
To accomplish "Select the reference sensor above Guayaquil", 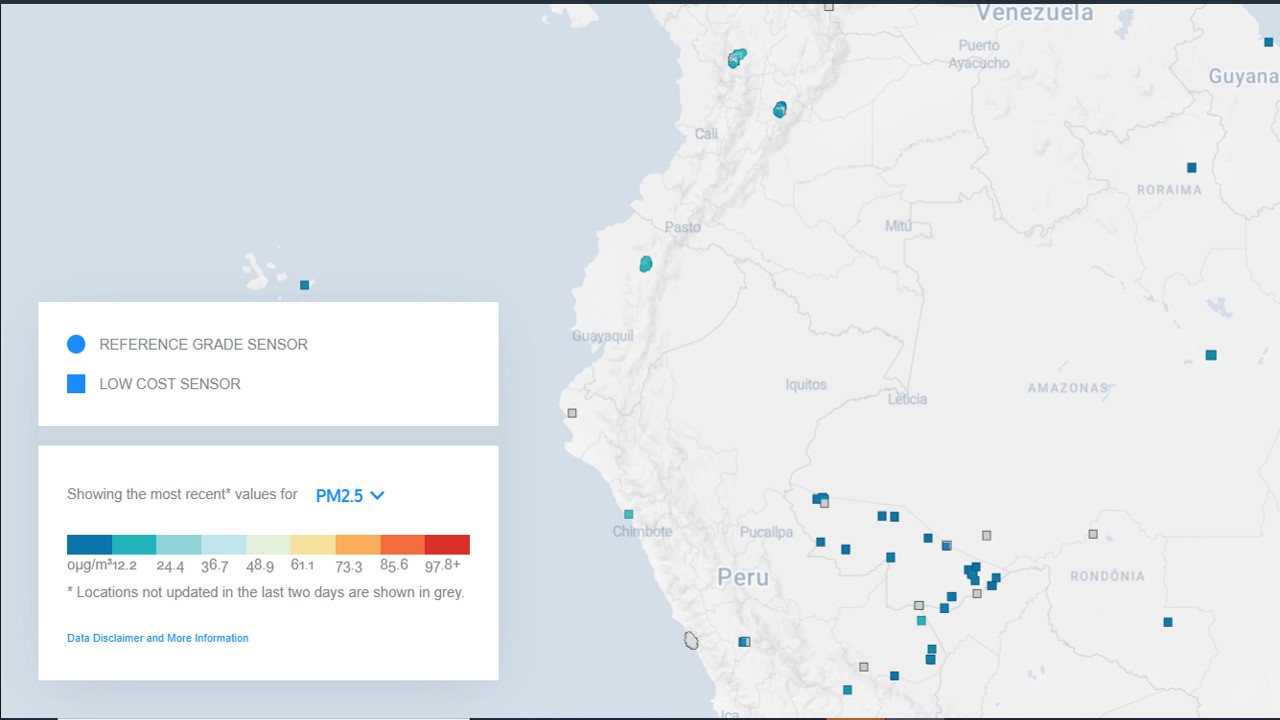I will (646, 264).
